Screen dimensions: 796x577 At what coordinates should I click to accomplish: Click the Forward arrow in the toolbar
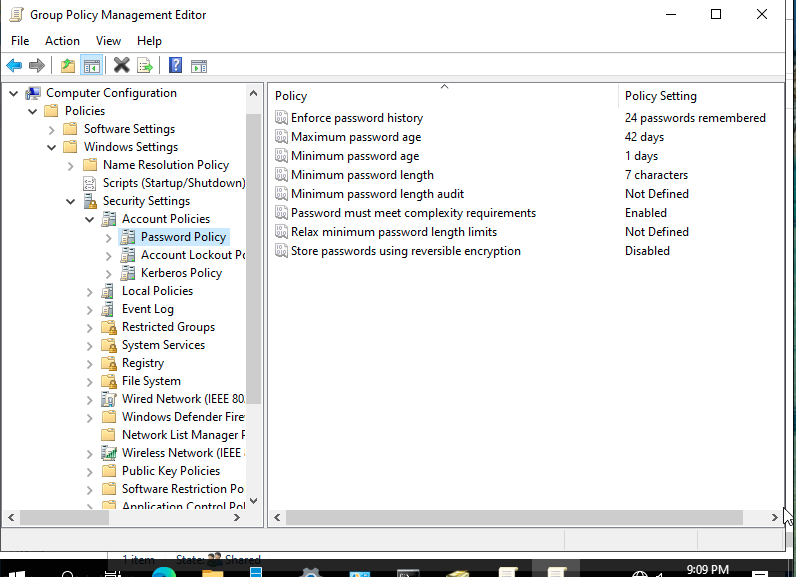[x=37, y=65]
